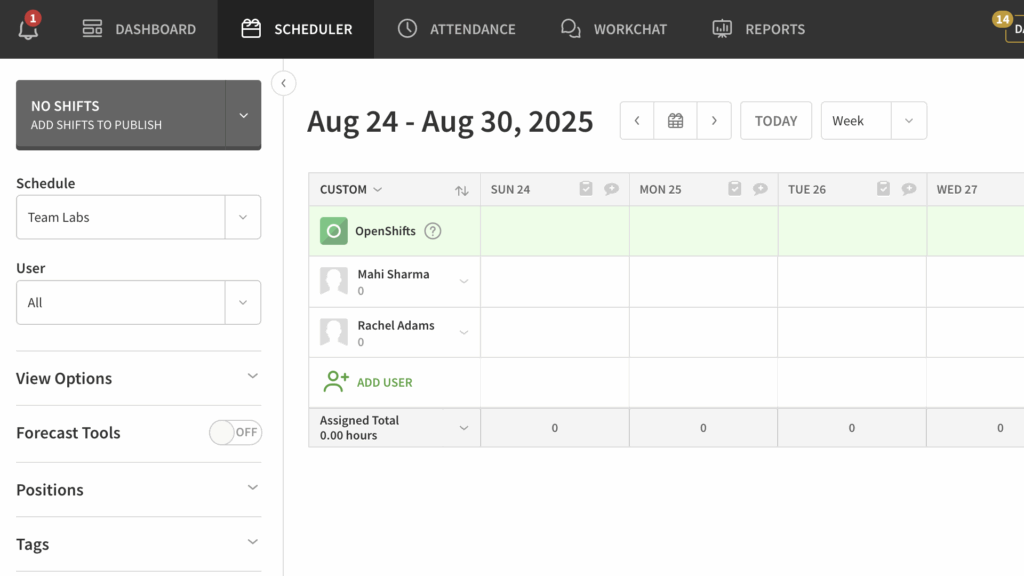1024x576 pixels.
Task: Click Mahi Sharma's Sunday 24 shift cell
Action: [x=554, y=282]
